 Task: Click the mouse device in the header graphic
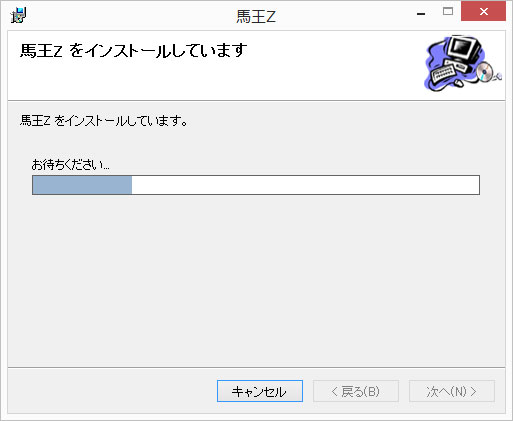pyautogui.click(x=459, y=82)
